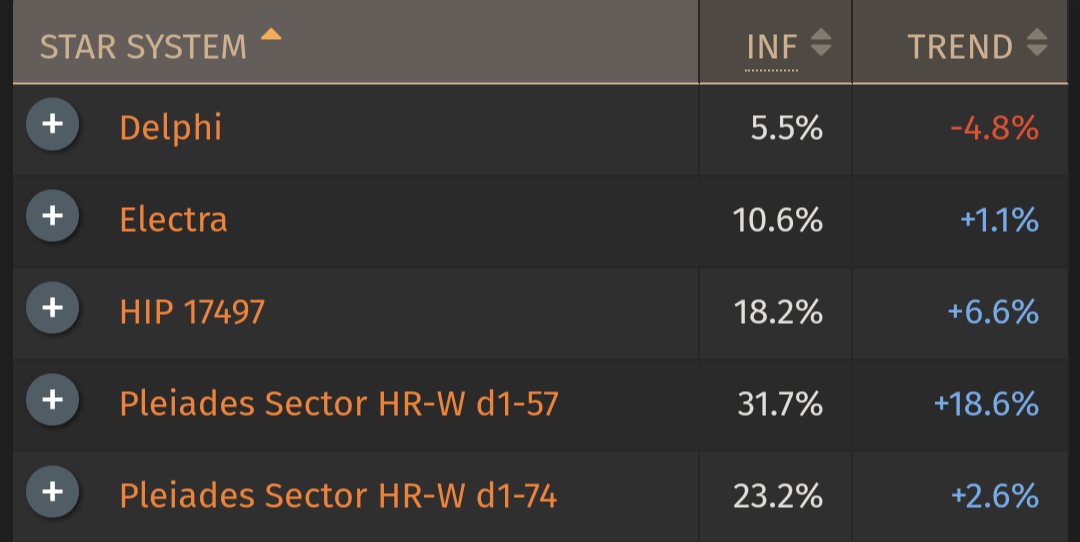This screenshot has height=542, width=1080.
Task: Sort table by INF arrows icon
Action: pos(820,43)
